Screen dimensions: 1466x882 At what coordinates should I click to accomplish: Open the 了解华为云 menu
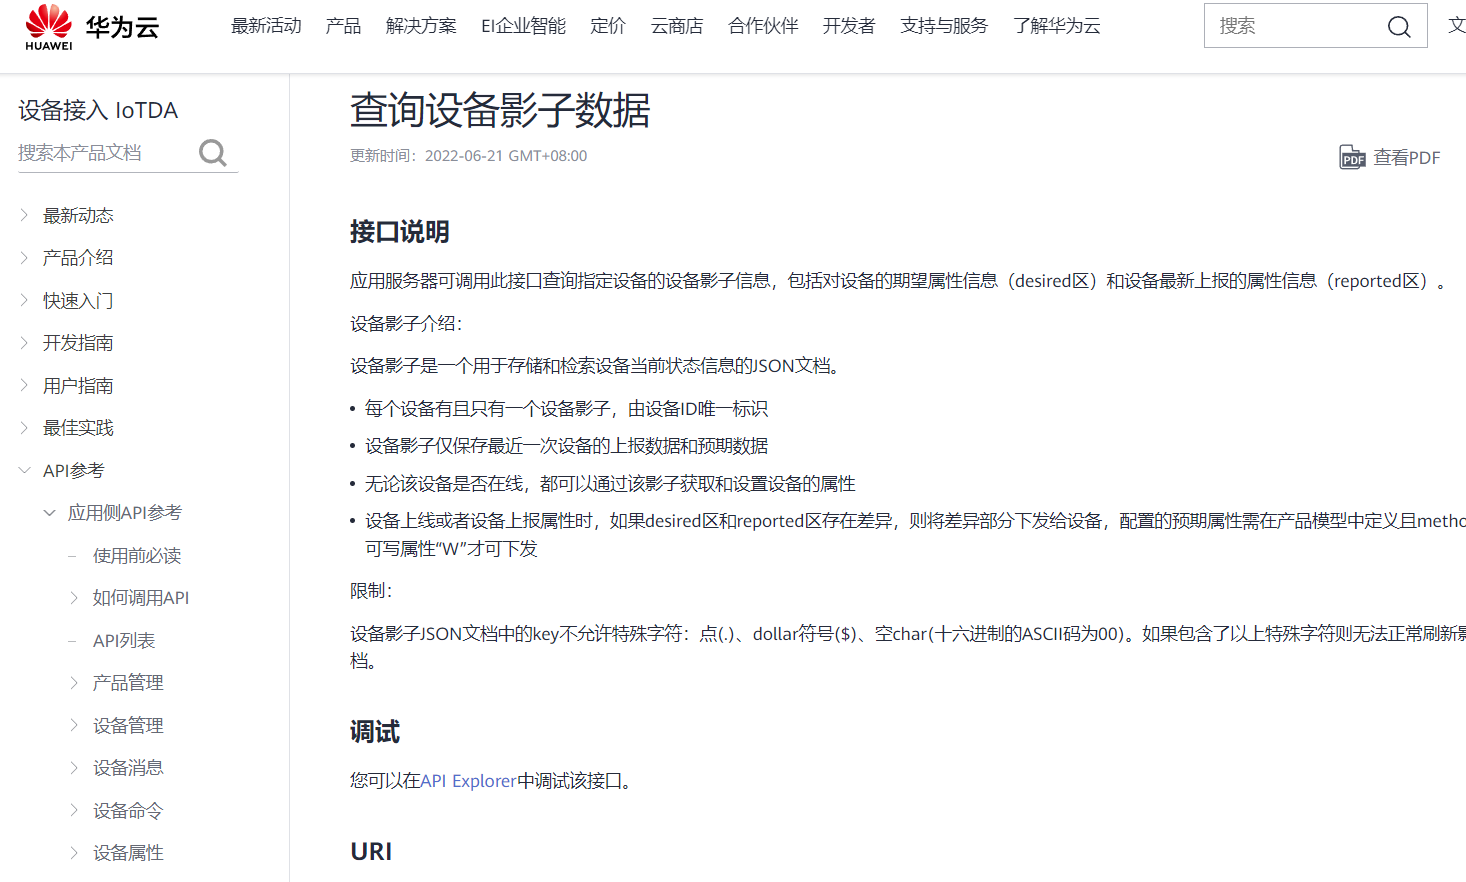point(1056,26)
